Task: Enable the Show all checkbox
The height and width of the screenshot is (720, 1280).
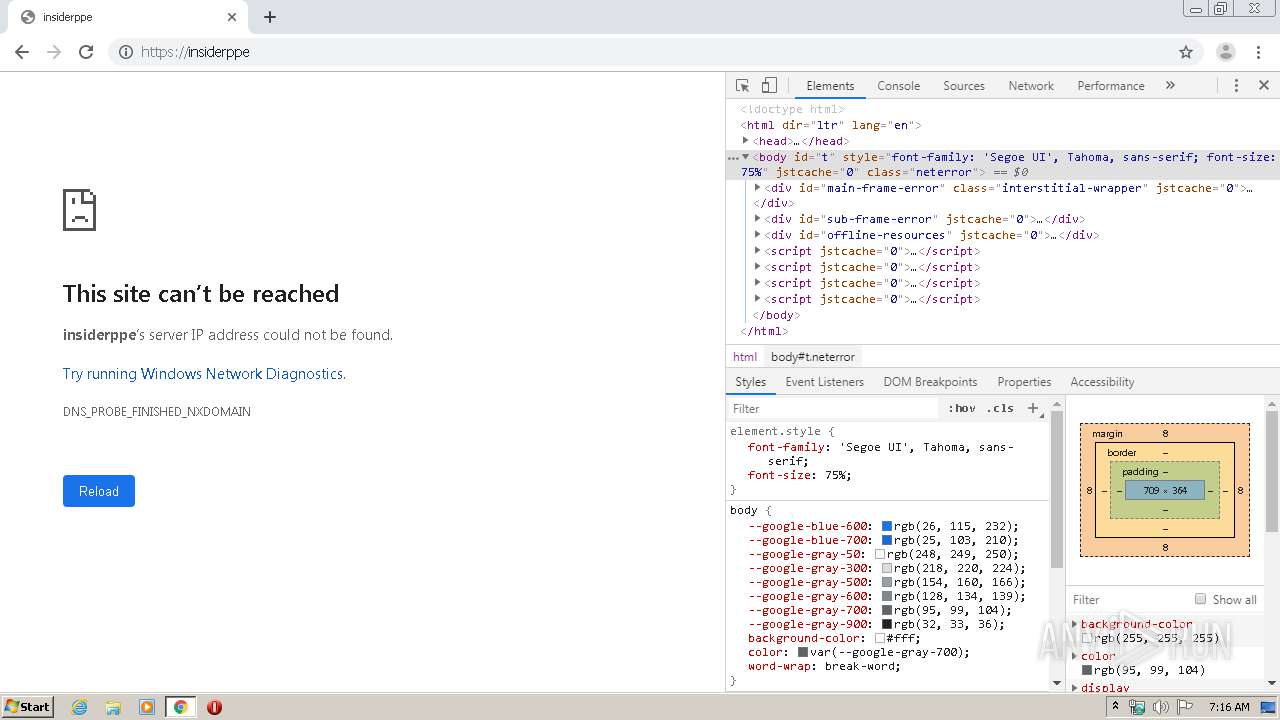Action: point(1200,599)
